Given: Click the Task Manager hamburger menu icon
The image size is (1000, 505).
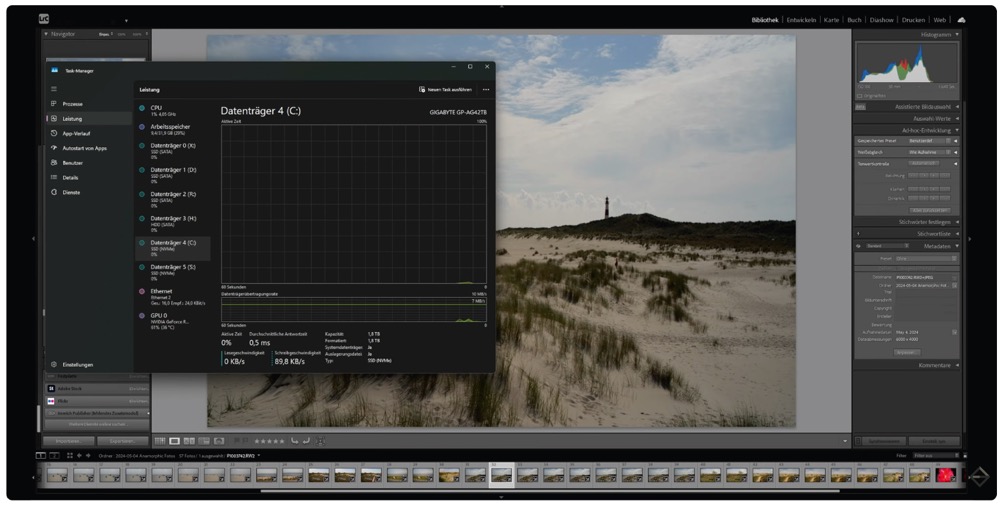Looking at the screenshot, I should pyautogui.click(x=53, y=89).
